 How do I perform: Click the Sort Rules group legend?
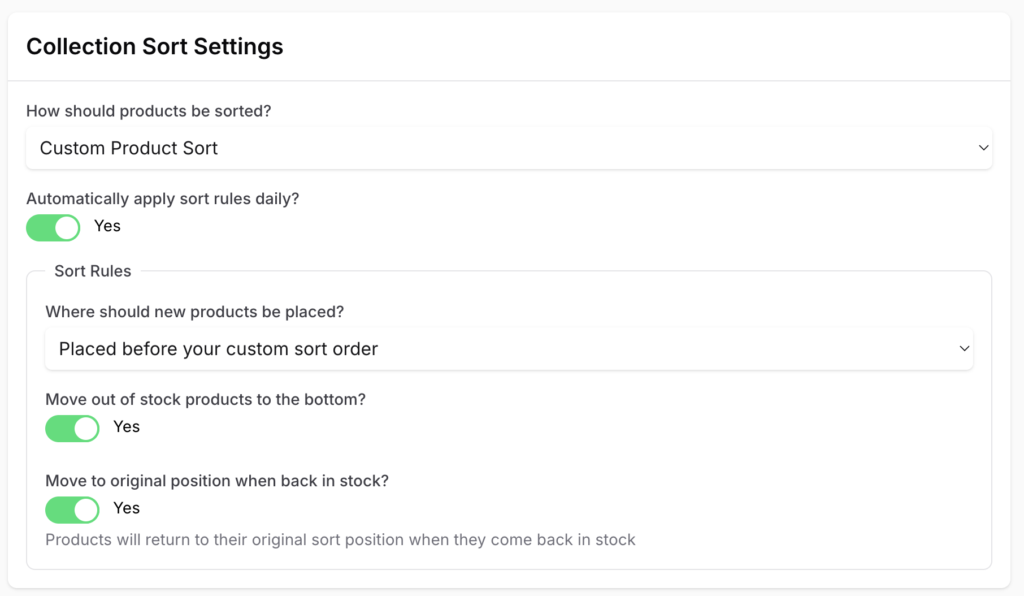[92, 271]
